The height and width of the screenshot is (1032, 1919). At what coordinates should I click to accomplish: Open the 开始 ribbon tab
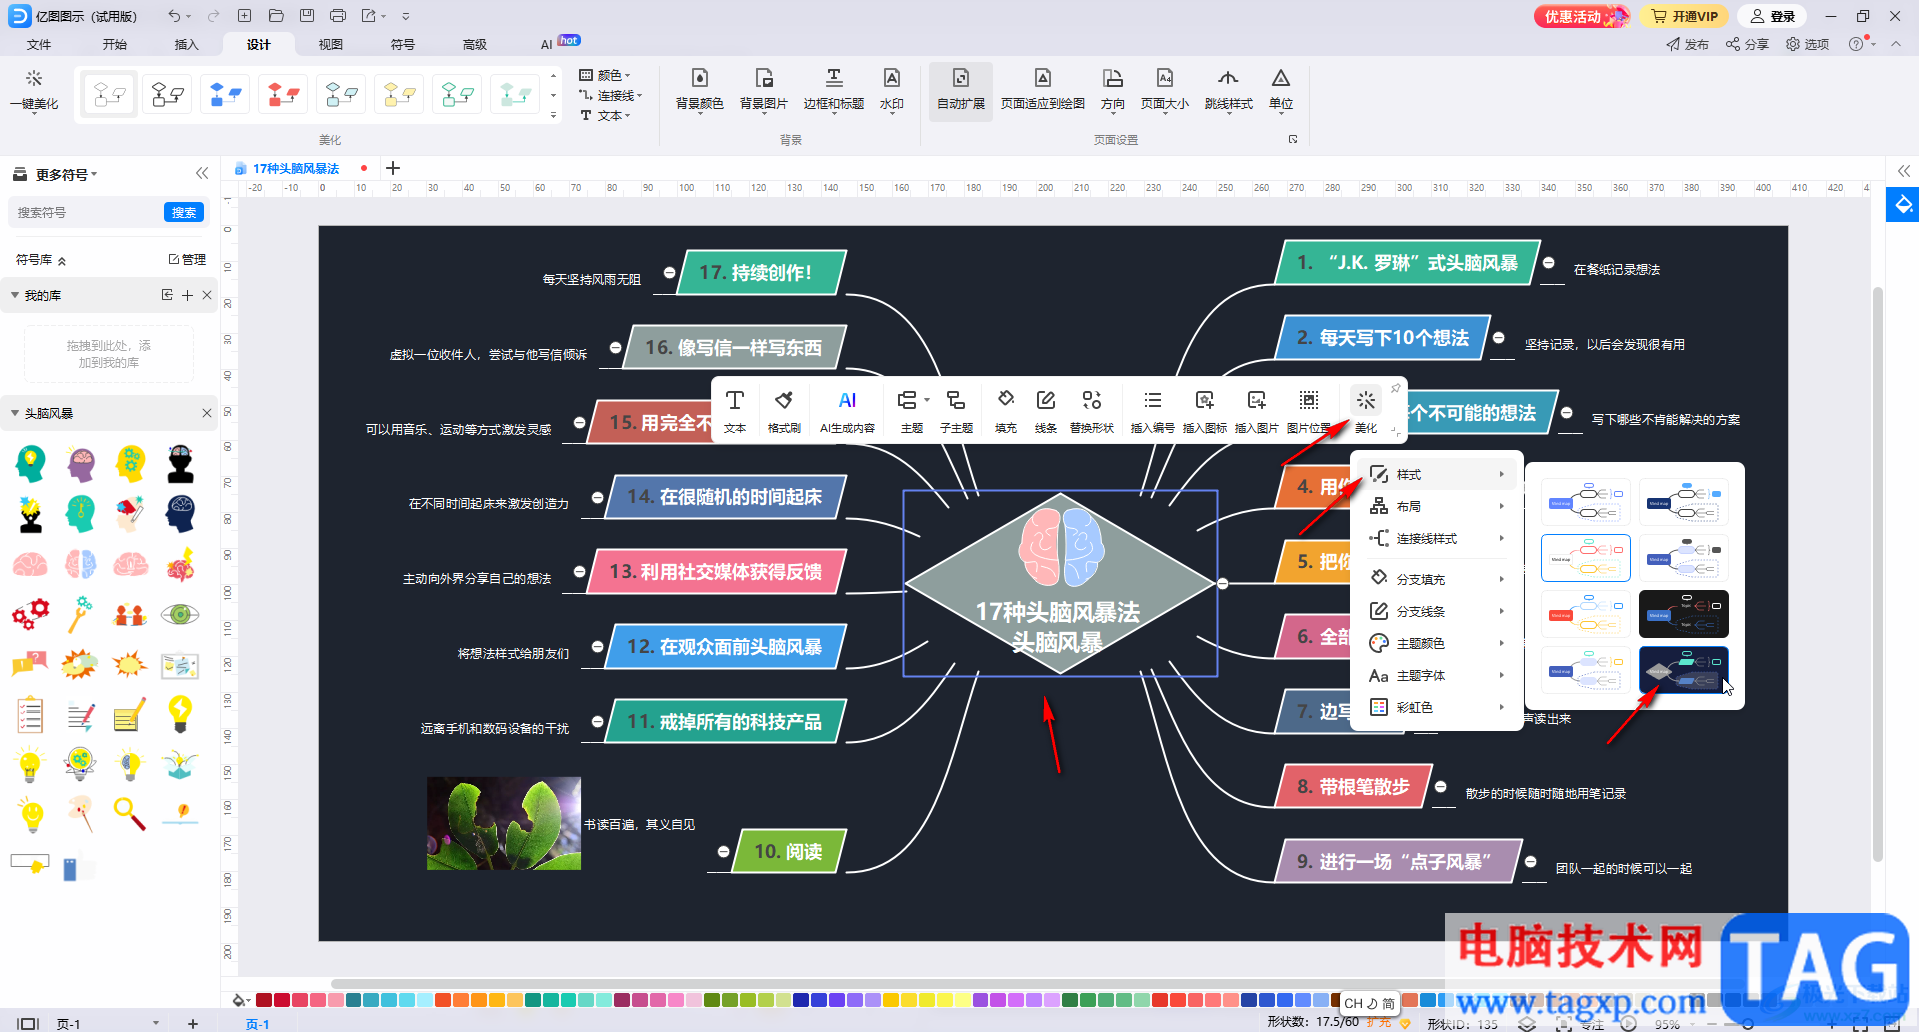click(115, 44)
